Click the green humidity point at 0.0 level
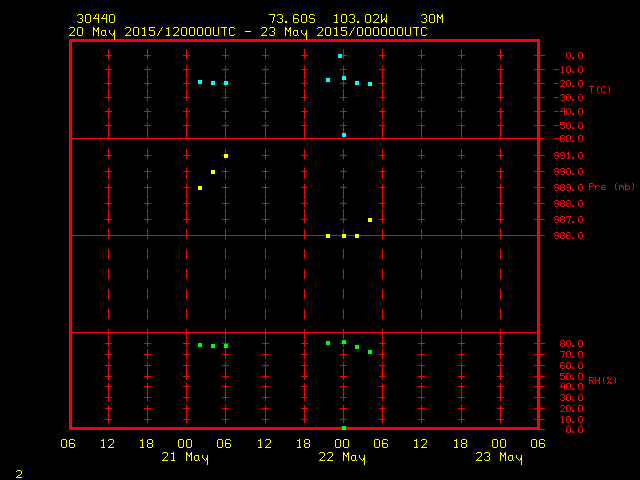Viewport: 640px width, 480px height. [x=343, y=428]
